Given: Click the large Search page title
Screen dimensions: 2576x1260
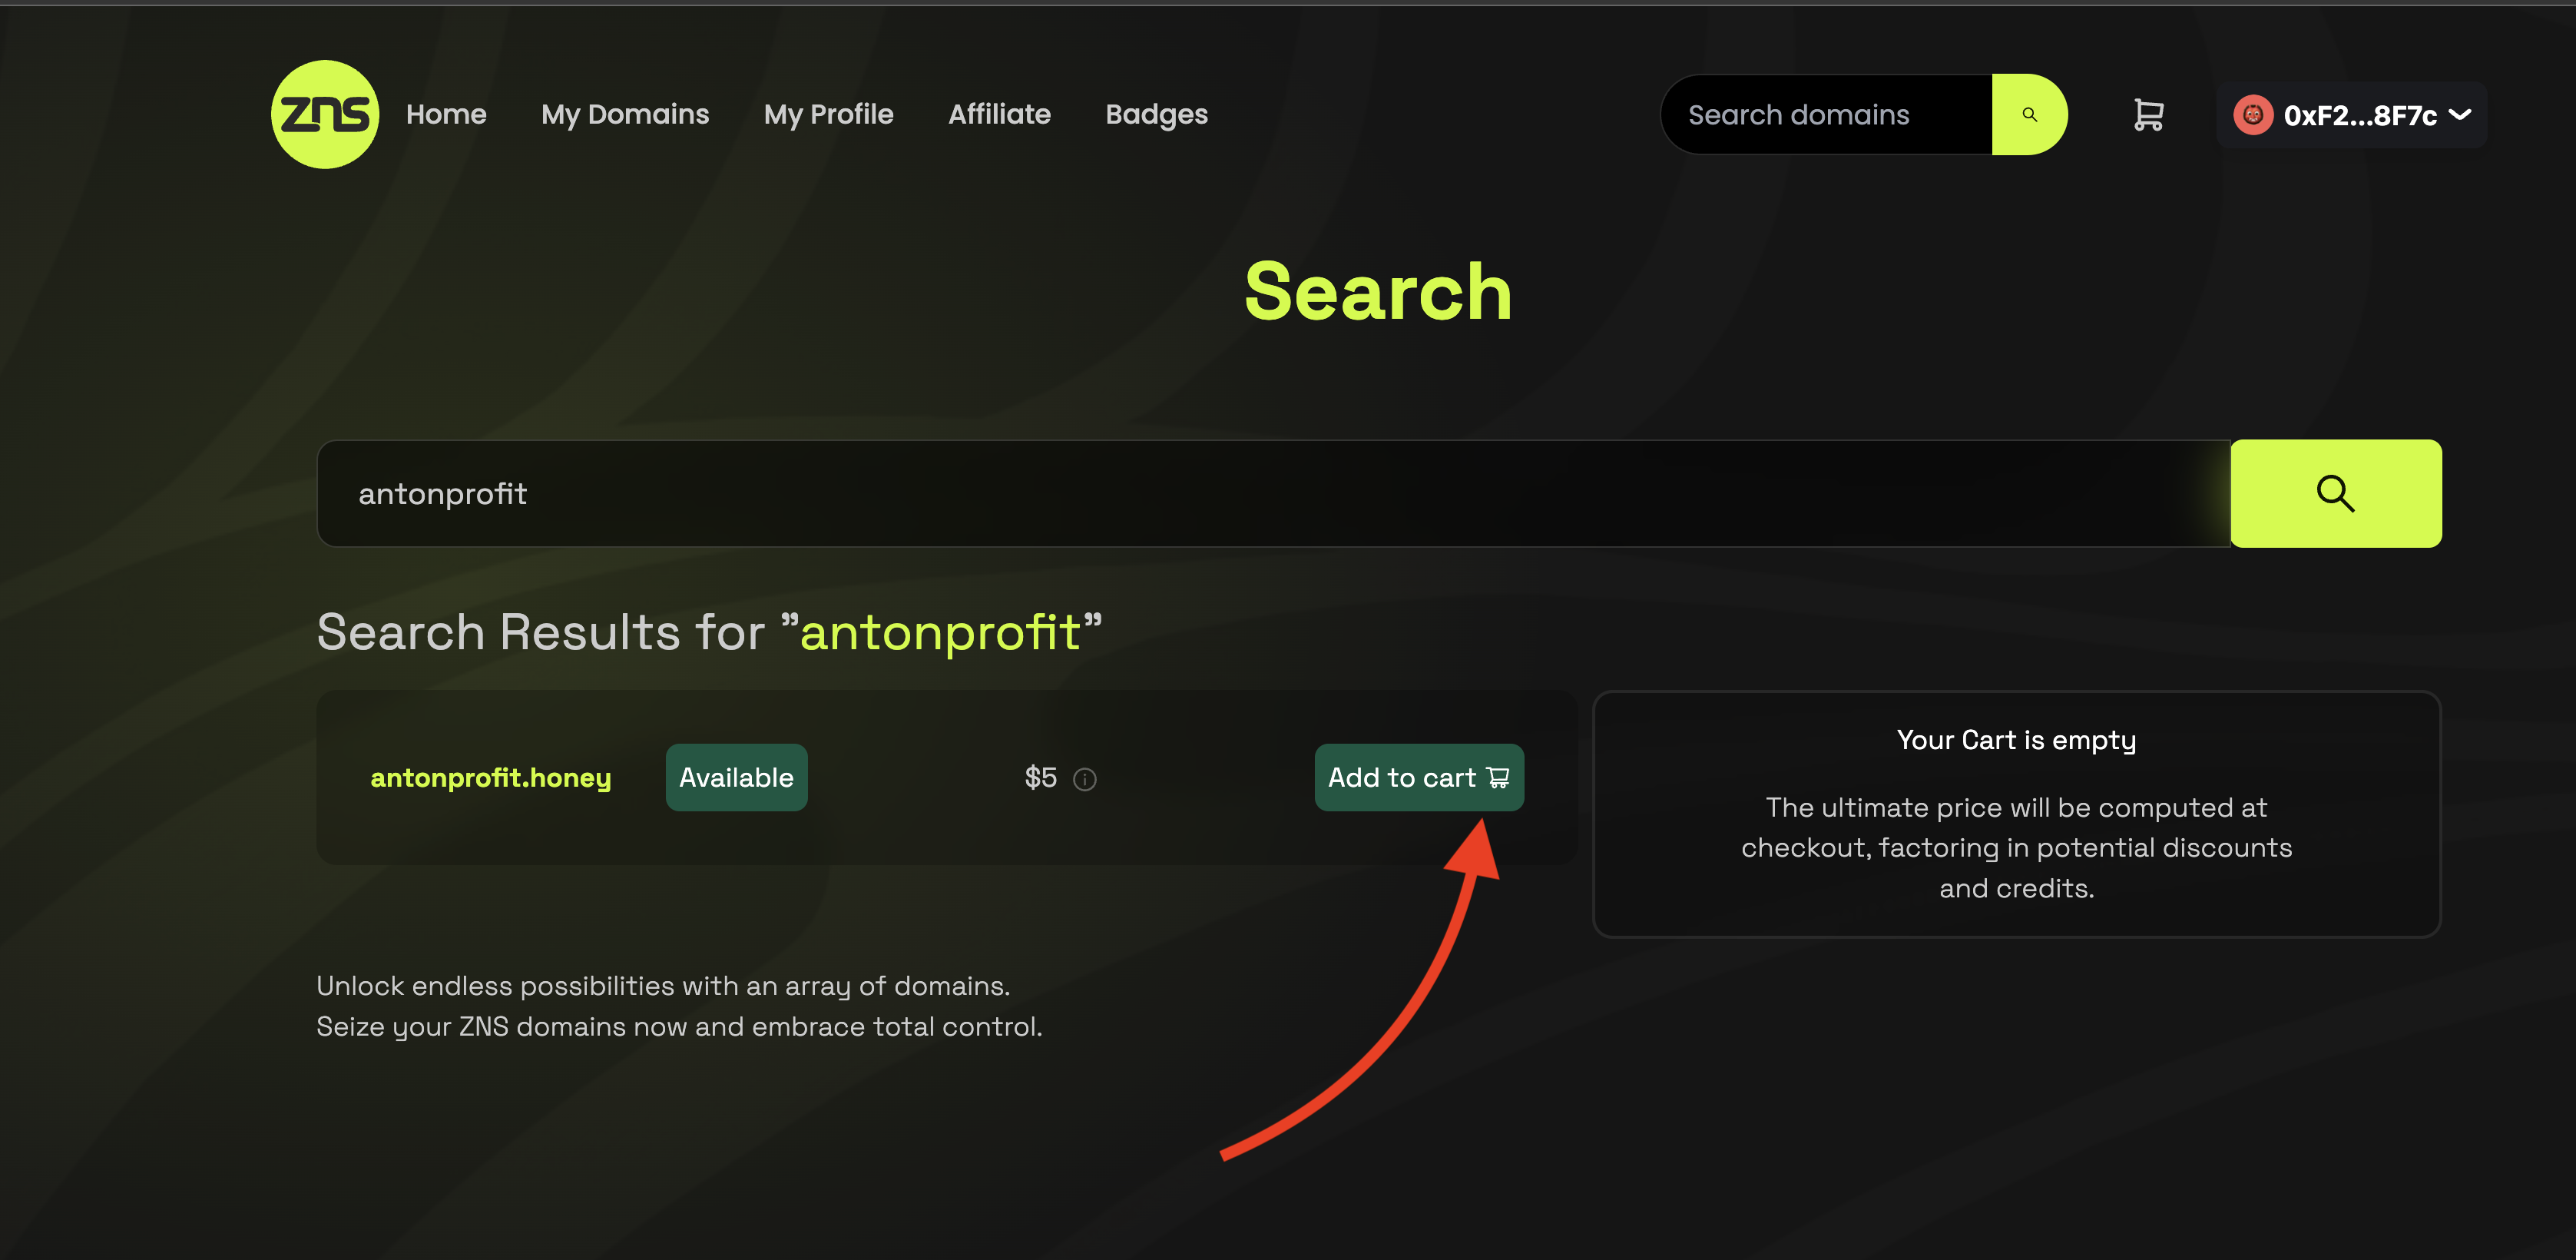Looking at the screenshot, I should [x=1378, y=291].
